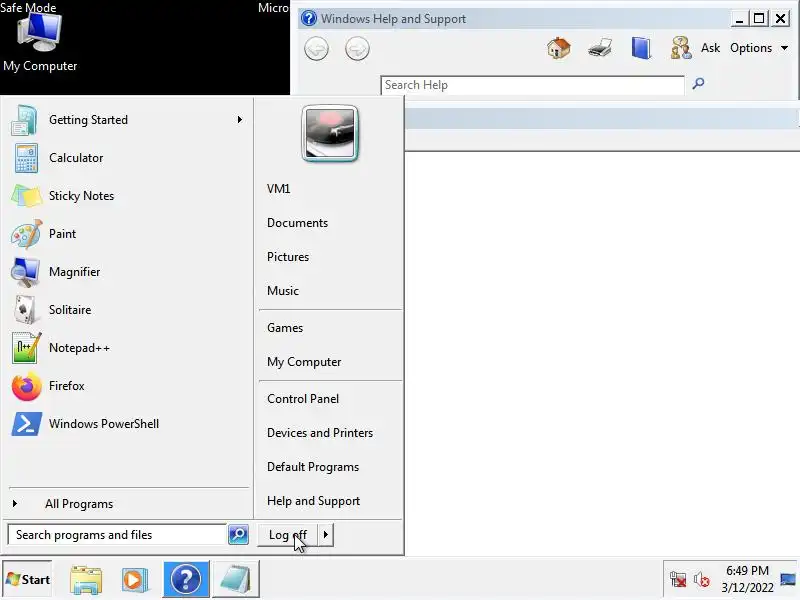Open Pictures from Start menu
The width and height of the screenshot is (800, 600).
[288, 257]
